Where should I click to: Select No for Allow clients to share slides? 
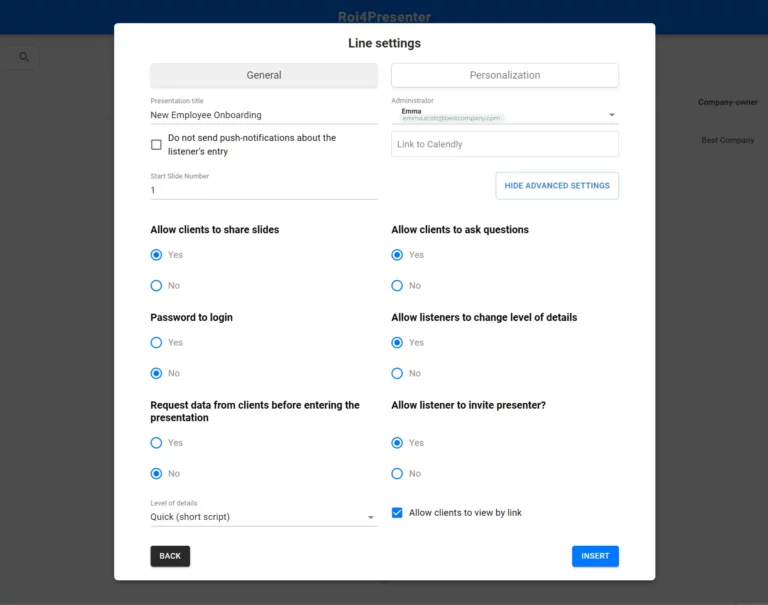click(156, 286)
